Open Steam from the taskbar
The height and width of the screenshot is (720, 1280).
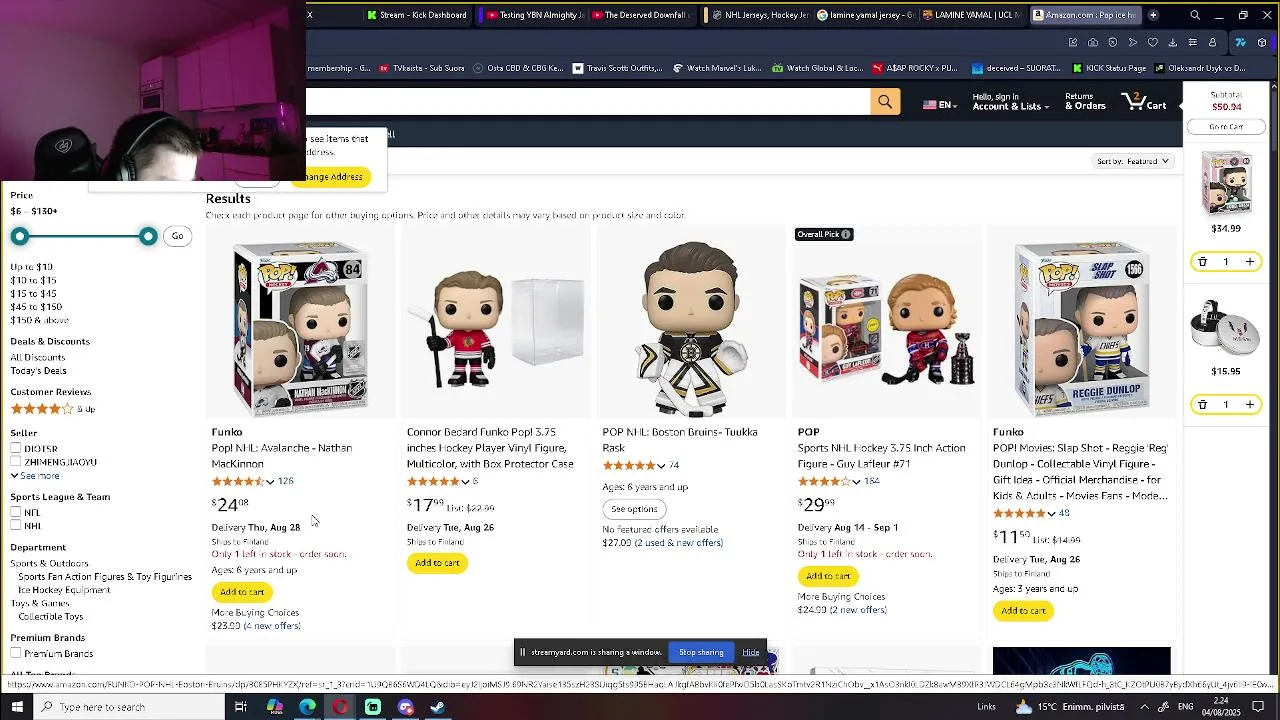(x=437, y=707)
